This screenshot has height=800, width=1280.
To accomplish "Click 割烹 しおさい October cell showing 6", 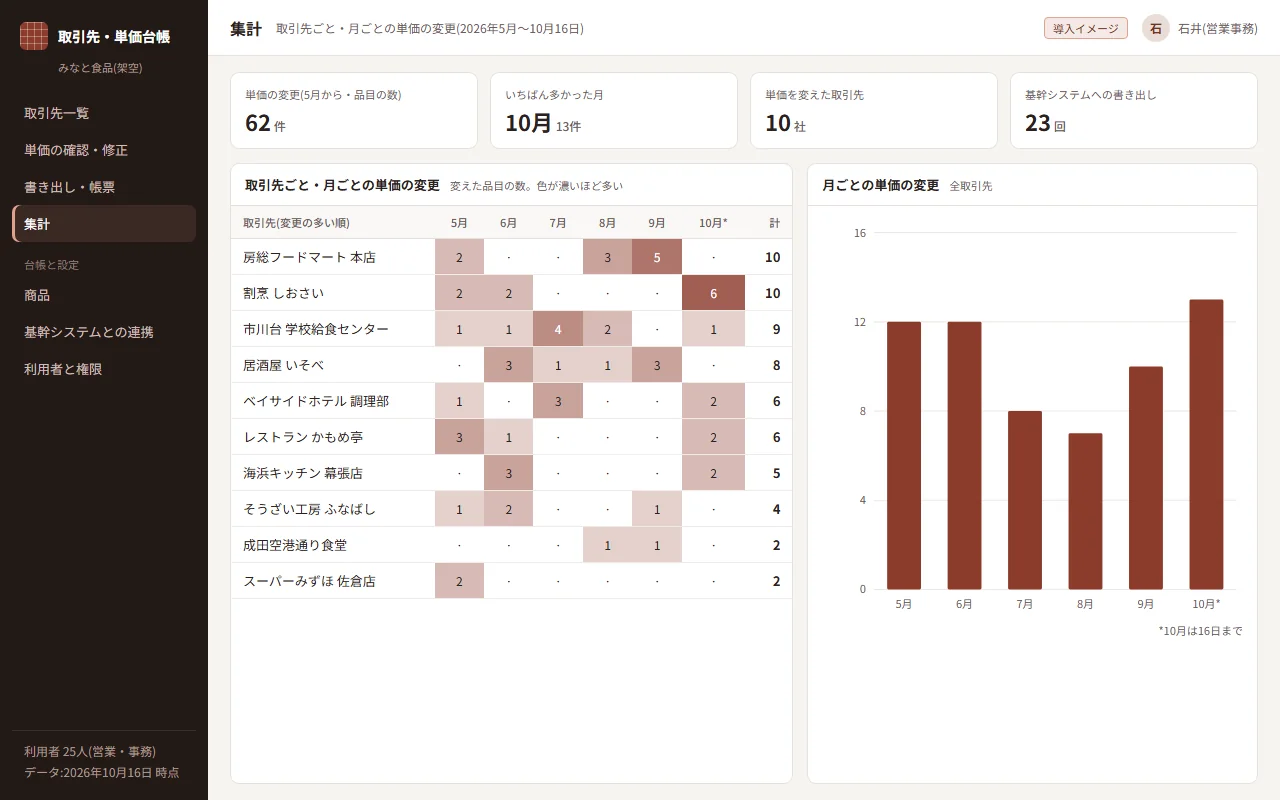I will pos(713,293).
